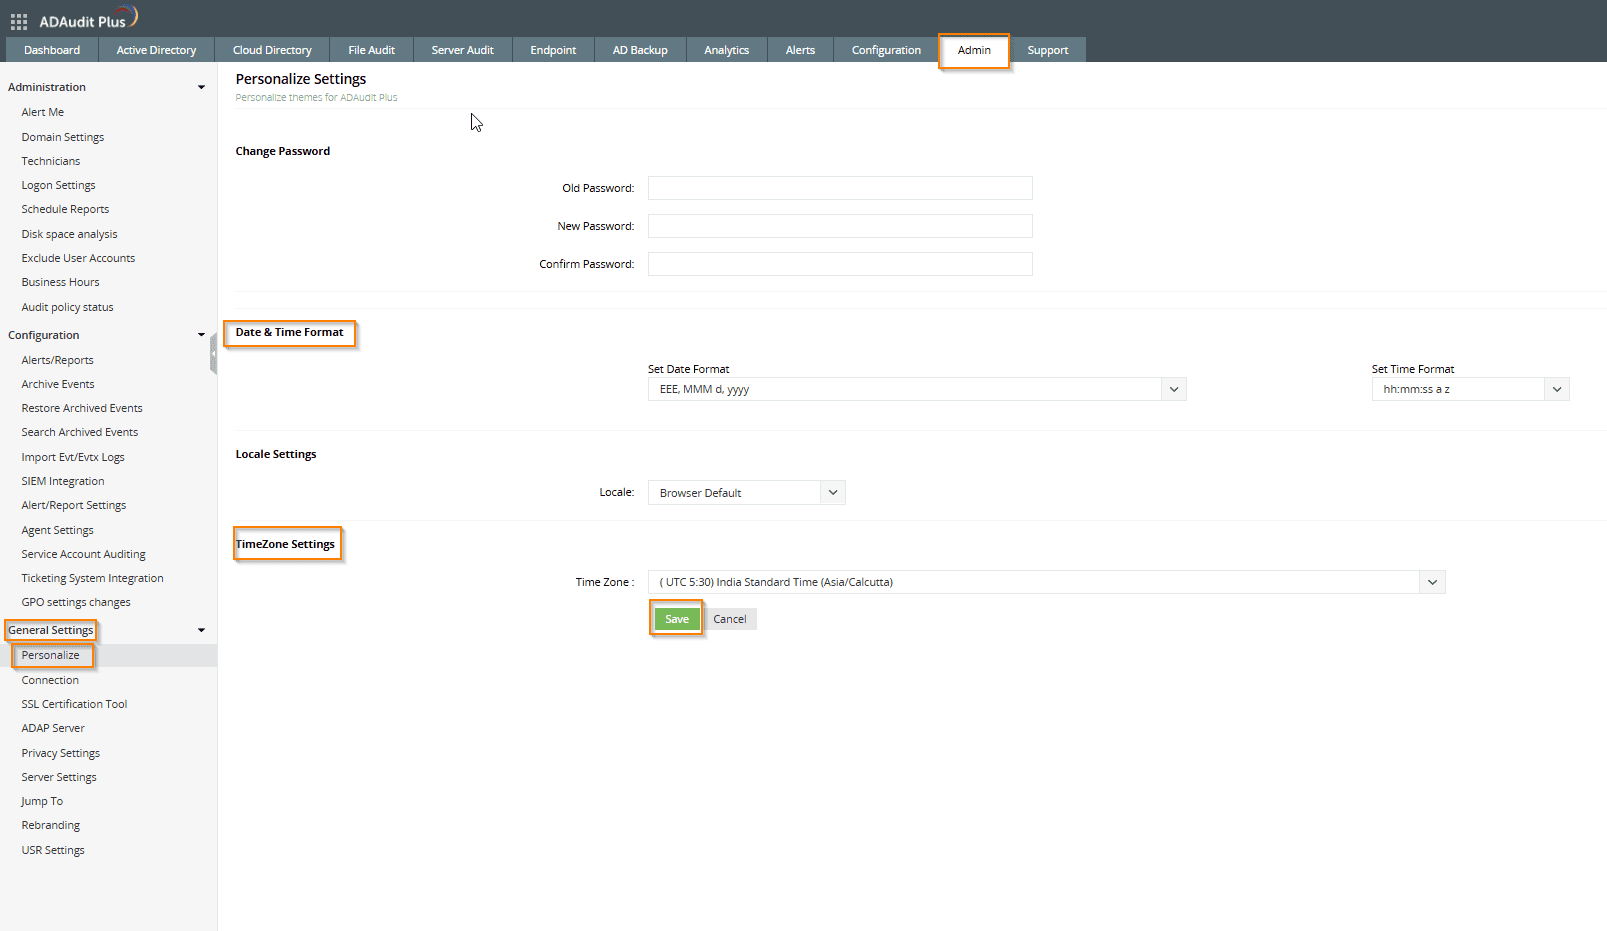The width and height of the screenshot is (1607, 931).
Task: Open SIEM Integration settings
Action: [63, 482]
